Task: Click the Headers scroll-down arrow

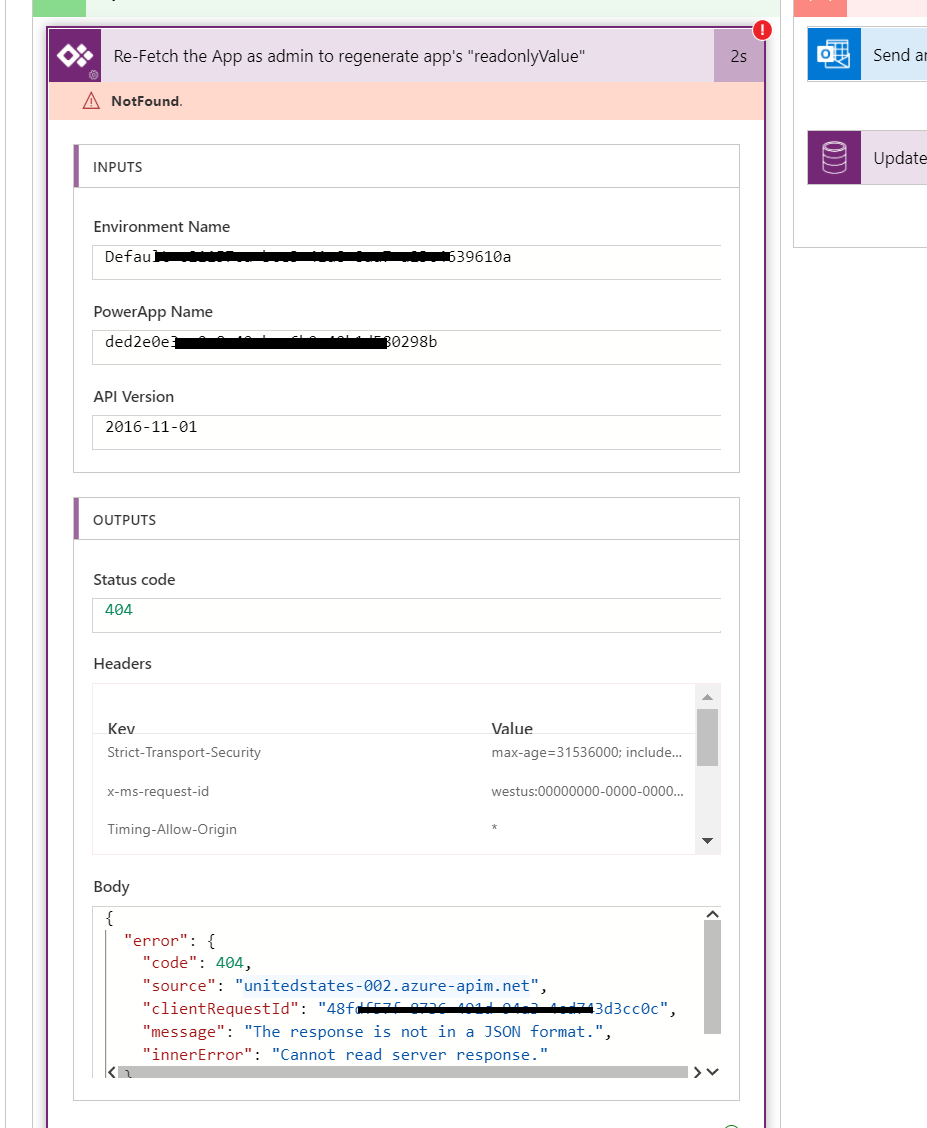Action: click(x=708, y=840)
